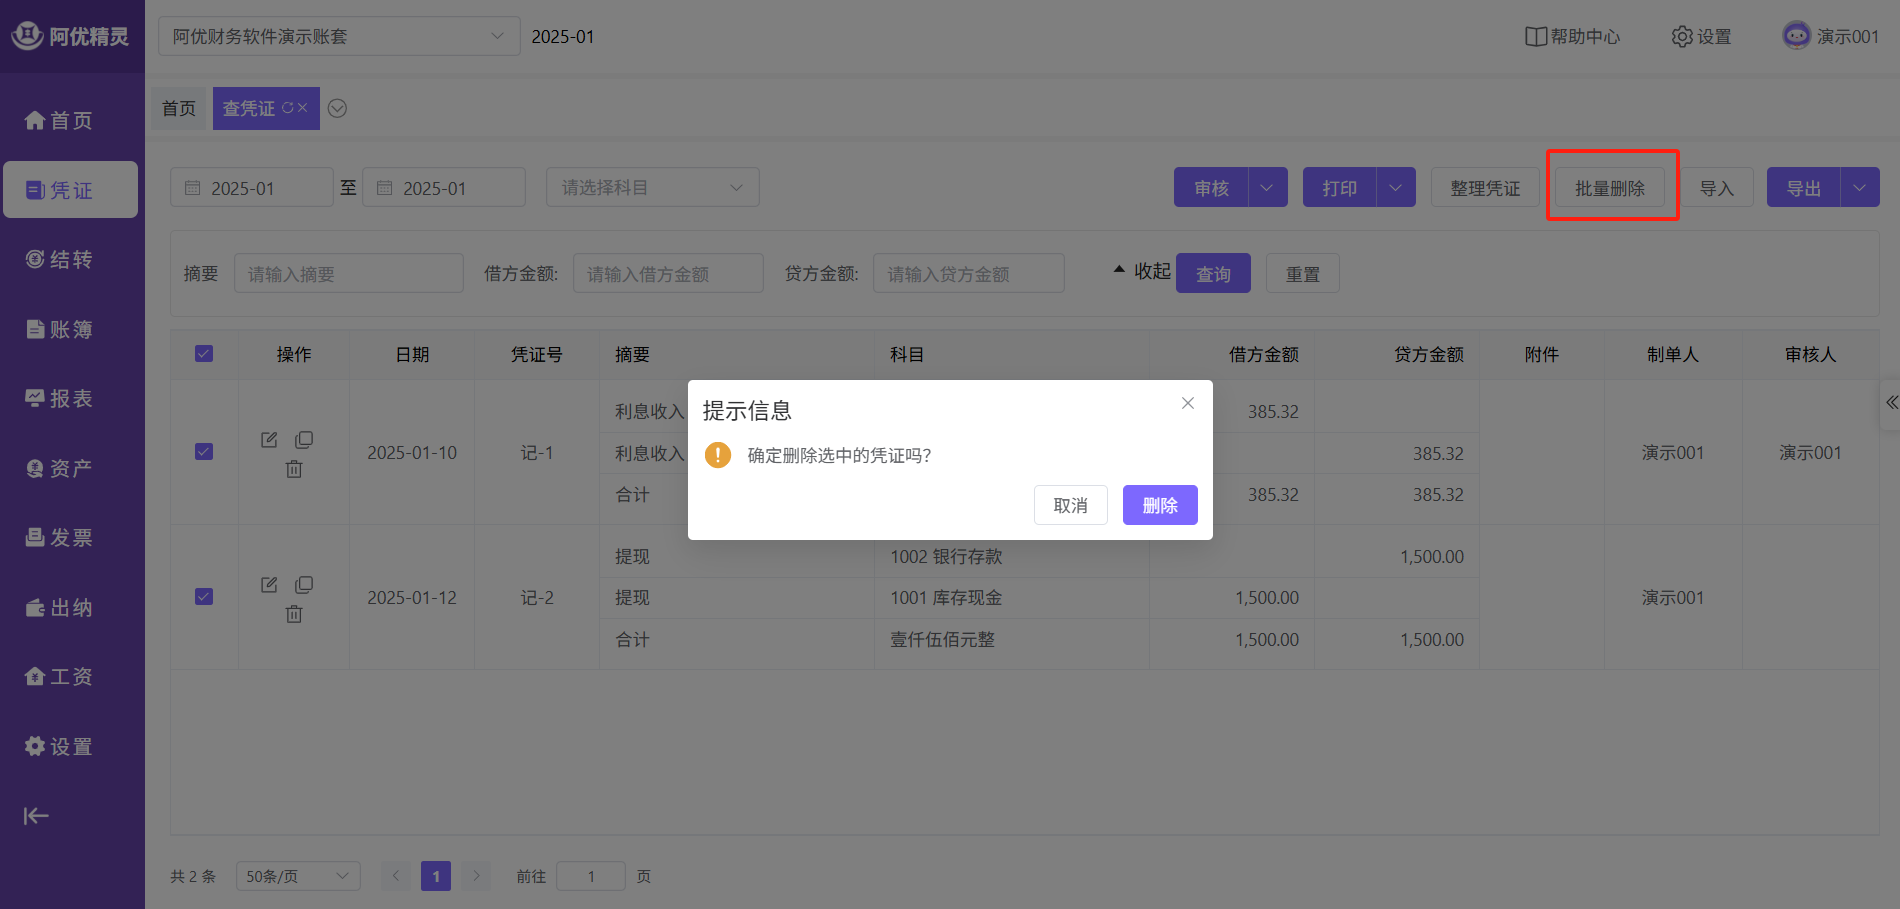Expand the 50条/页 page size dropdown
Viewport: 1900px width, 909px height.
click(x=297, y=876)
